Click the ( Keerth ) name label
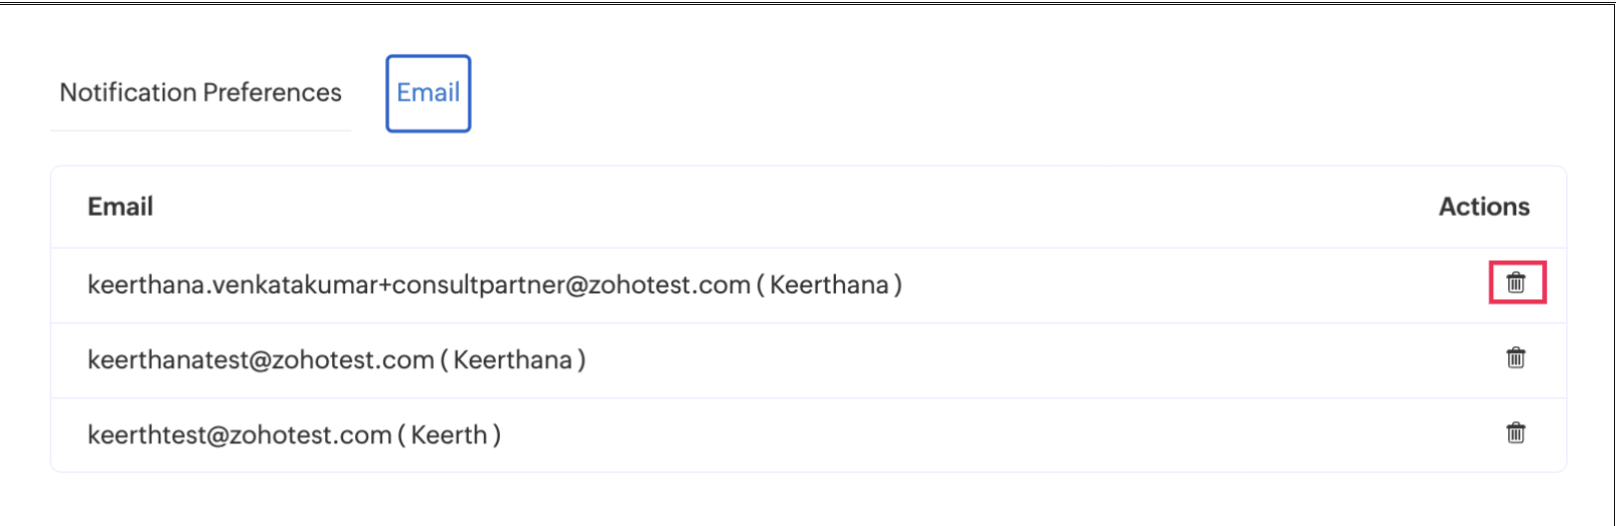 point(450,435)
